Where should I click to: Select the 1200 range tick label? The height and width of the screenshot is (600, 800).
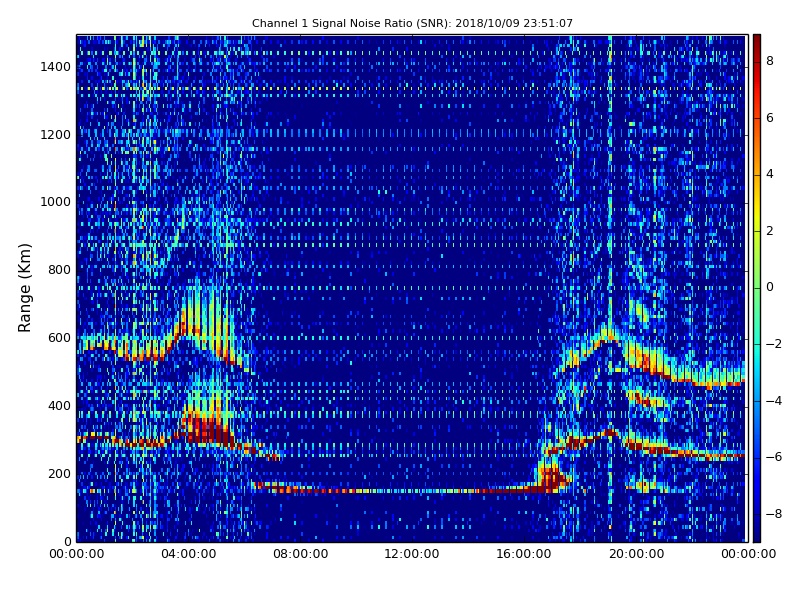(x=56, y=135)
